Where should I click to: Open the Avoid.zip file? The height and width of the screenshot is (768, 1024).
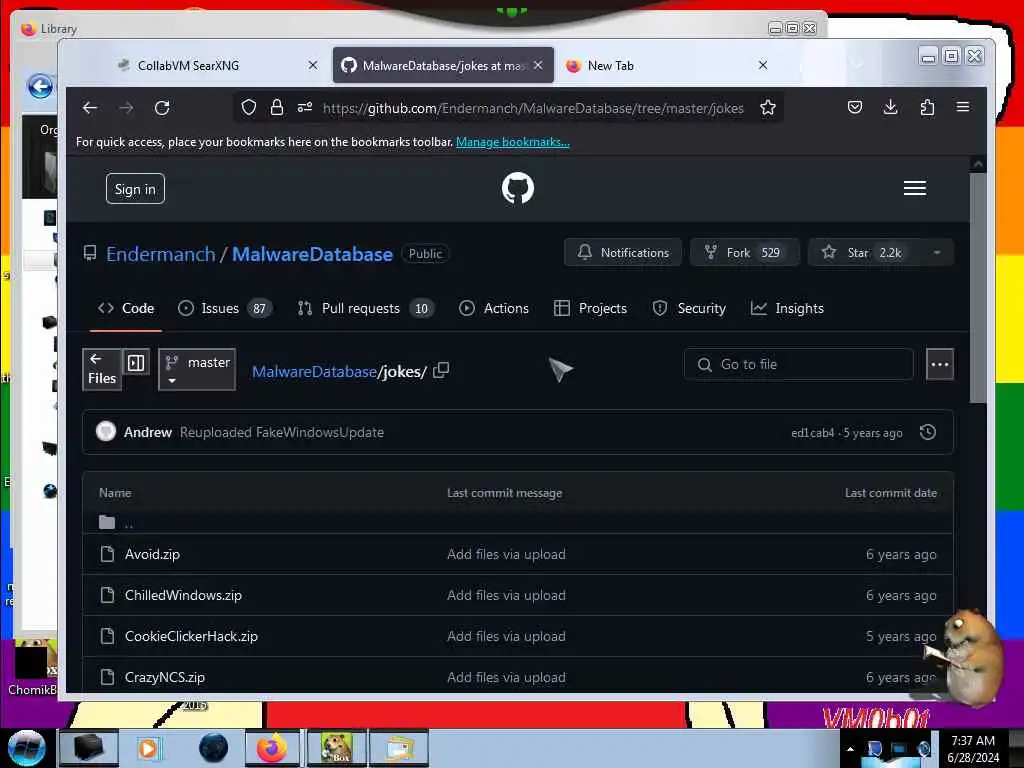[x=152, y=554]
